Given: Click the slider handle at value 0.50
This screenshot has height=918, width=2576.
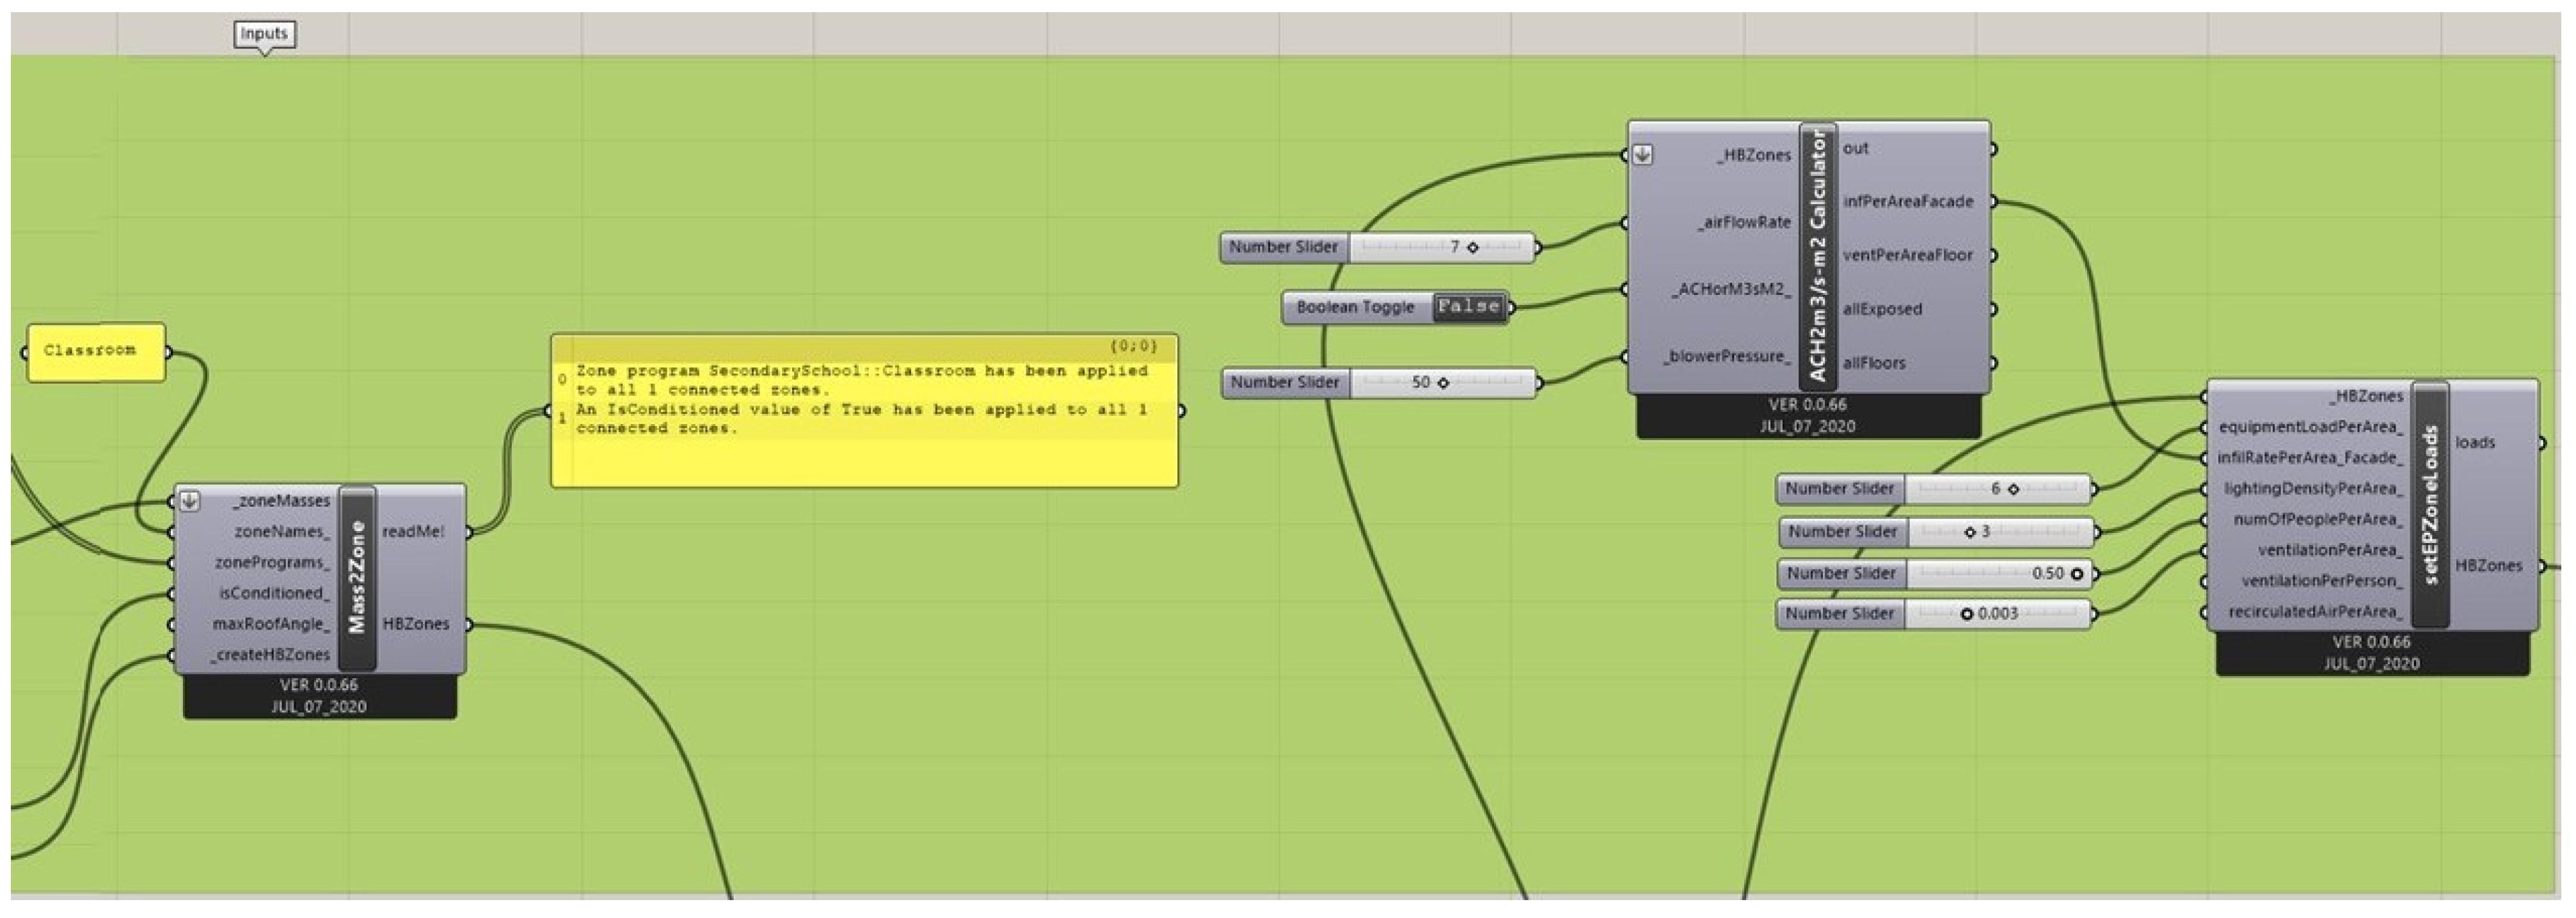Looking at the screenshot, I should (2077, 574).
